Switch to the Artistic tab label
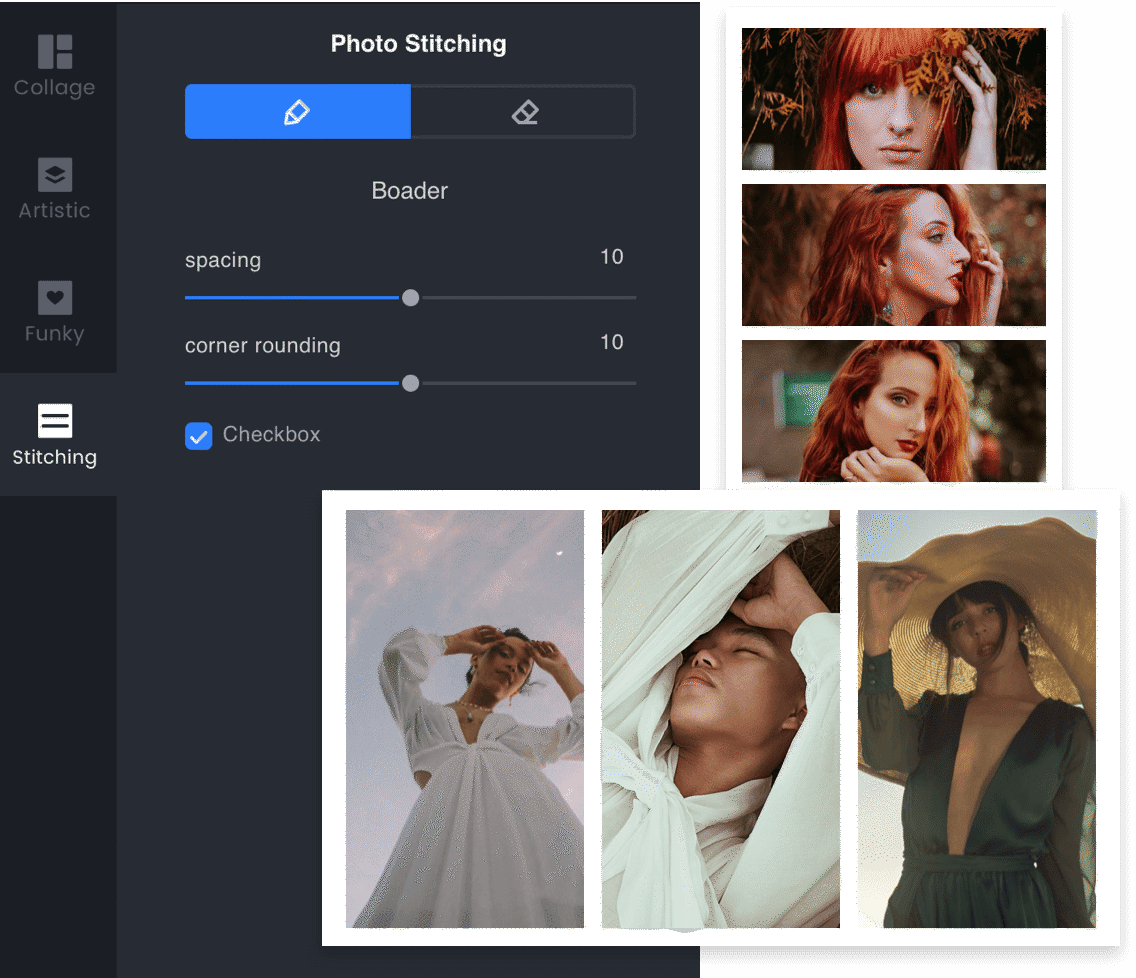Viewport: 1136px width, 978px height. pos(54,210)
